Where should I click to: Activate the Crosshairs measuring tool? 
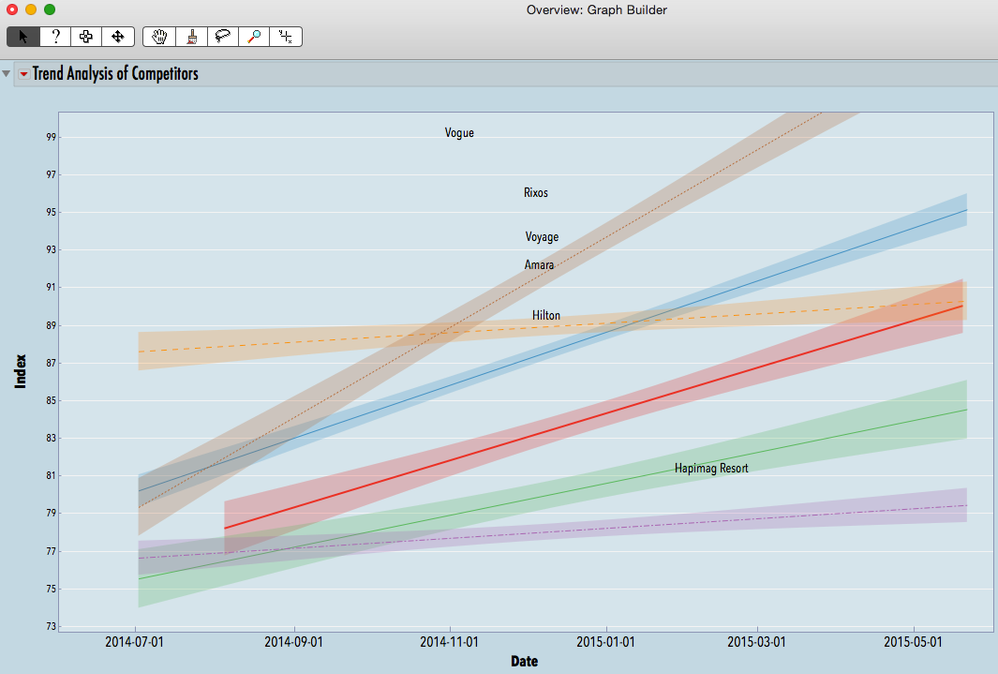[286, 37]
